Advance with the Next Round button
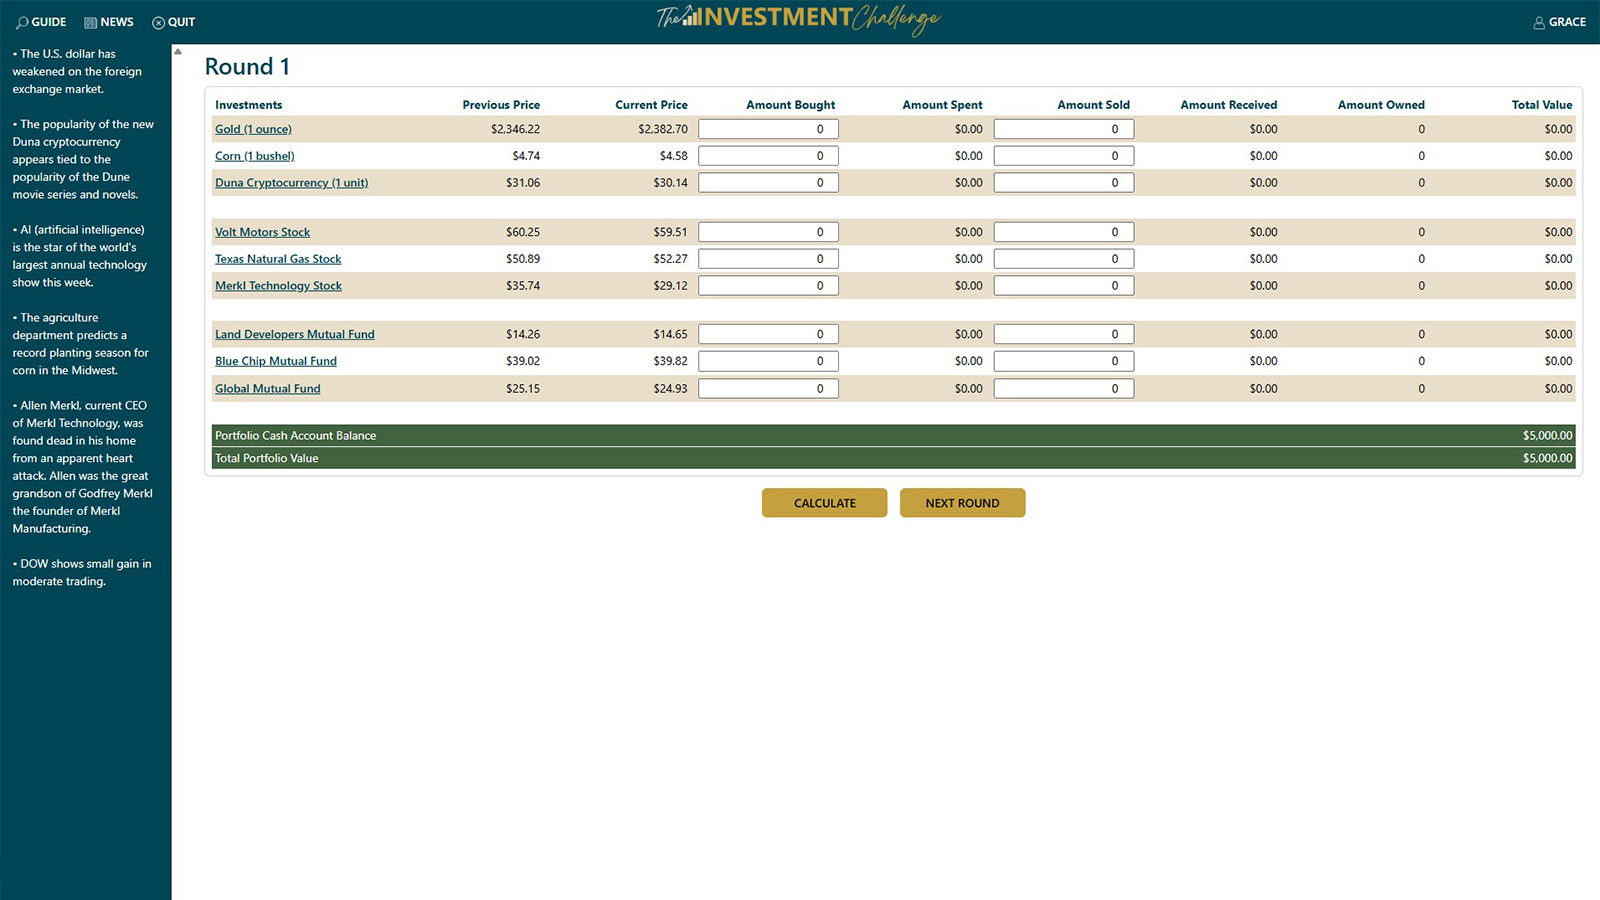 tap(962, 503)
